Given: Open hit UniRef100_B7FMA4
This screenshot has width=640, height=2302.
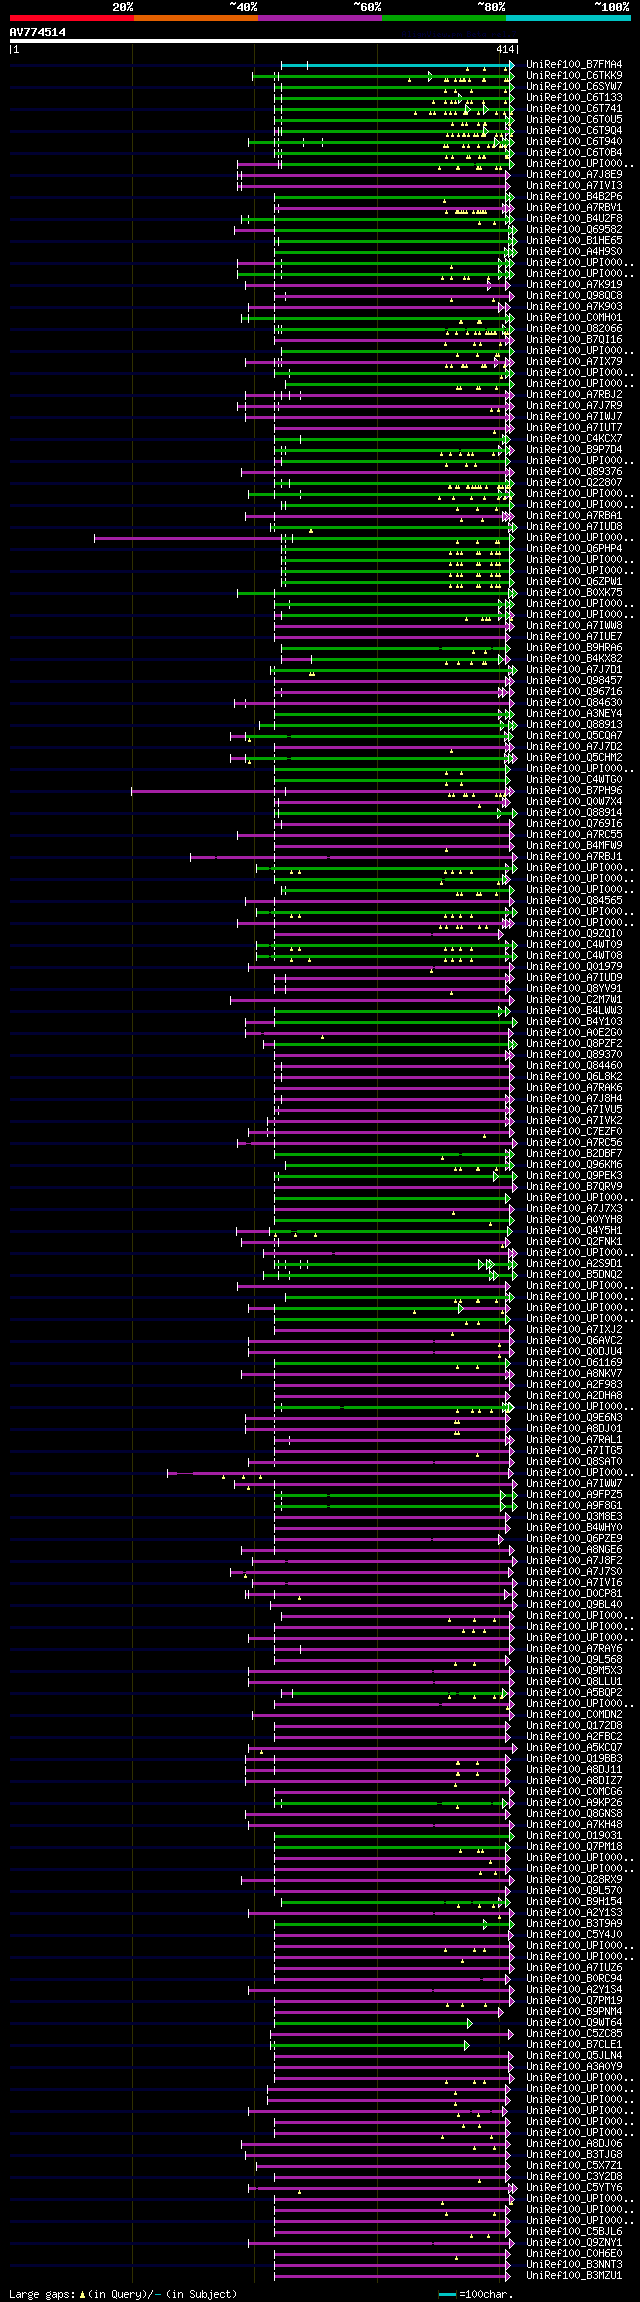Looking at the screenshot, I should [x=574, y=65].
